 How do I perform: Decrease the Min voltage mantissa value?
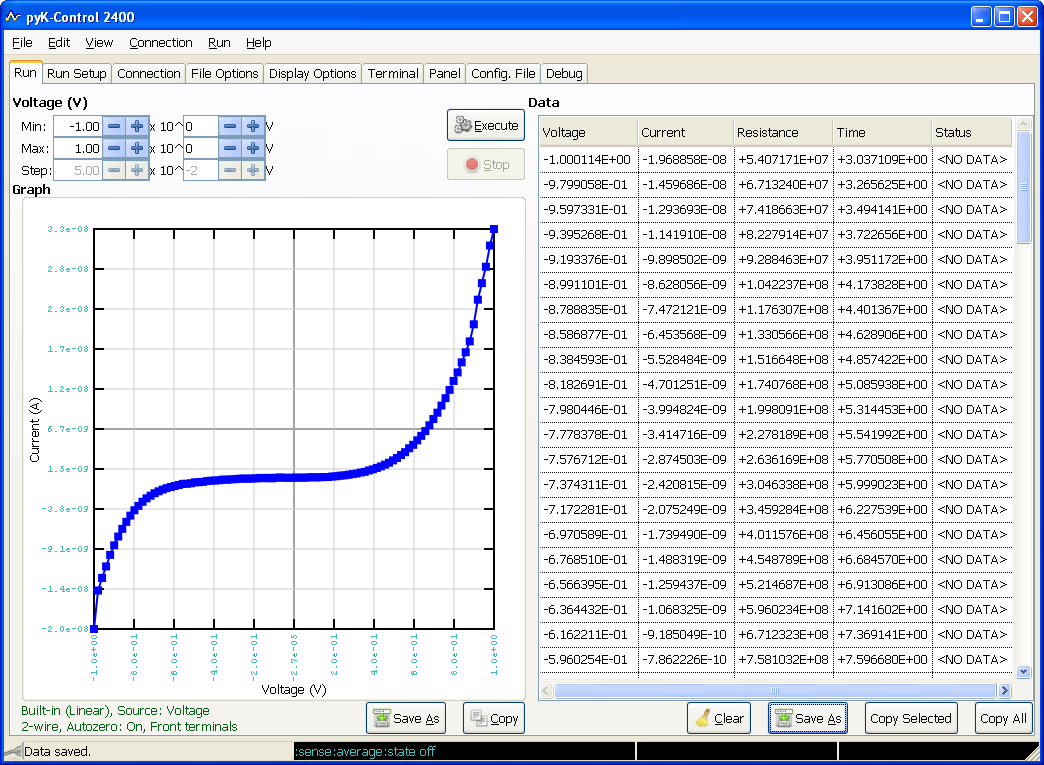[x=114, y=126]
